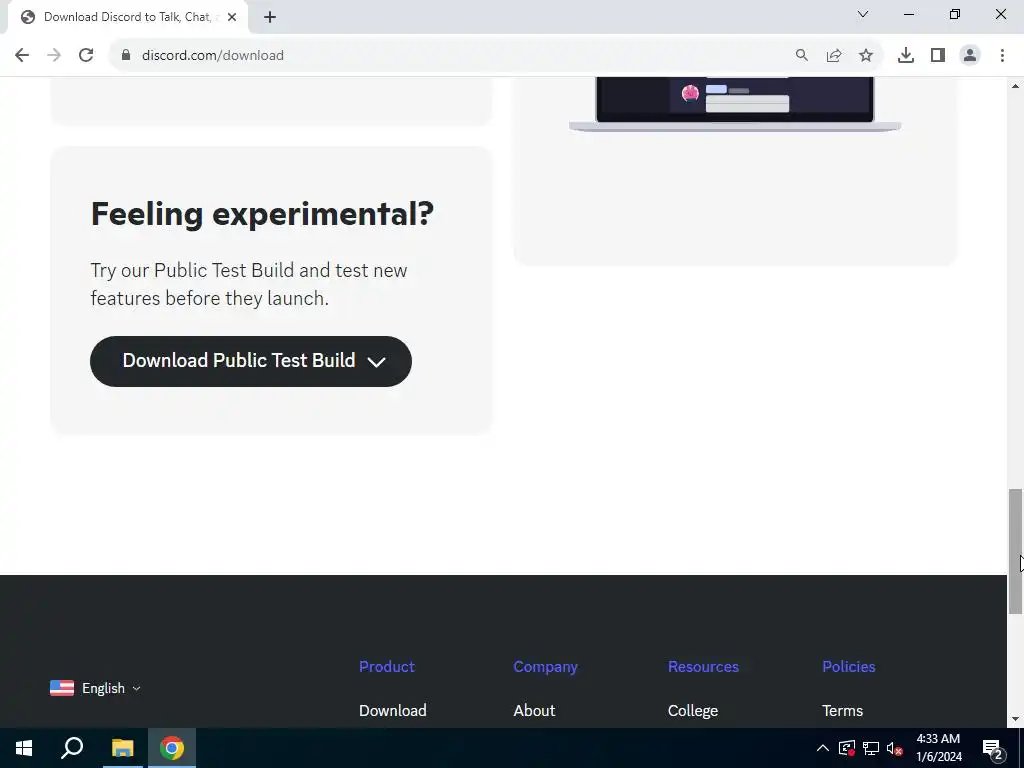Viewport: 1024px width, 768px height.
Task: Click the forward navigation arrow
Action: pyautogui.click(x=54, y=56)
